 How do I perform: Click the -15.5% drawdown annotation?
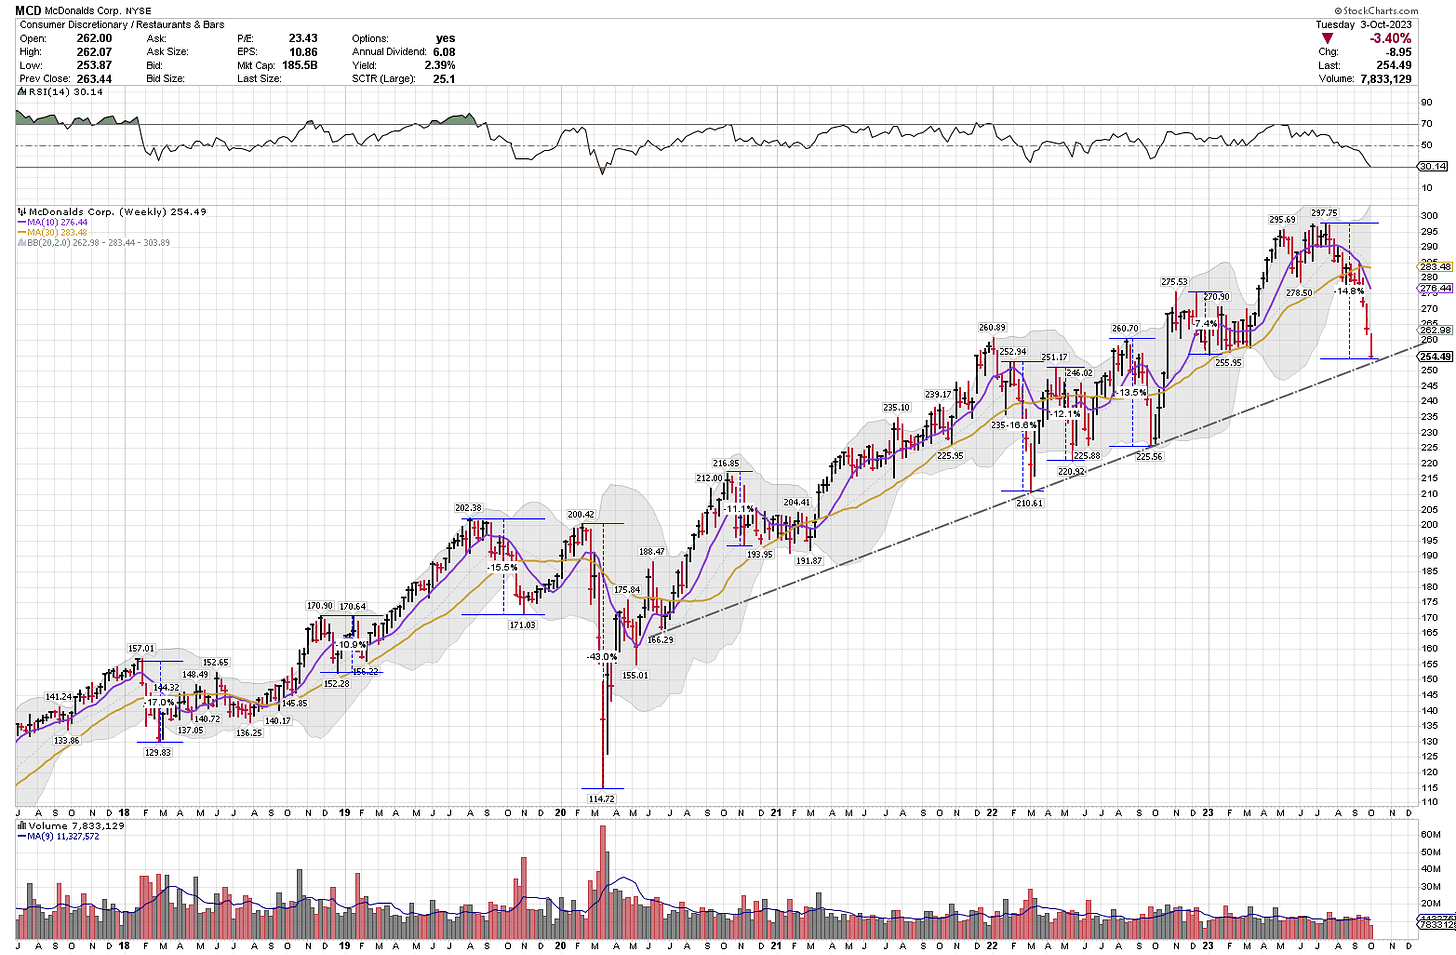coord(502,567)
